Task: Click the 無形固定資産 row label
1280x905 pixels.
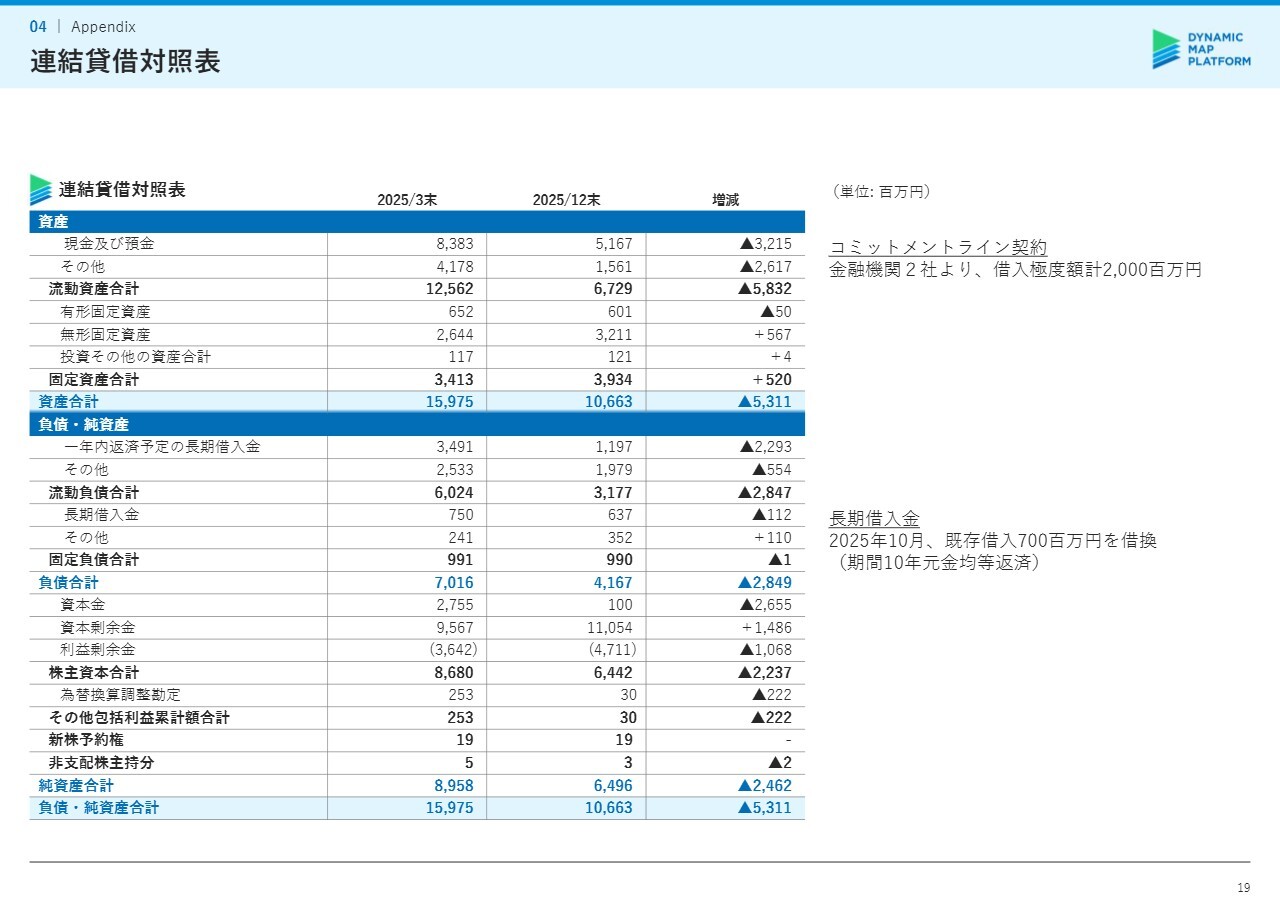Action: (x=105, y=334)
